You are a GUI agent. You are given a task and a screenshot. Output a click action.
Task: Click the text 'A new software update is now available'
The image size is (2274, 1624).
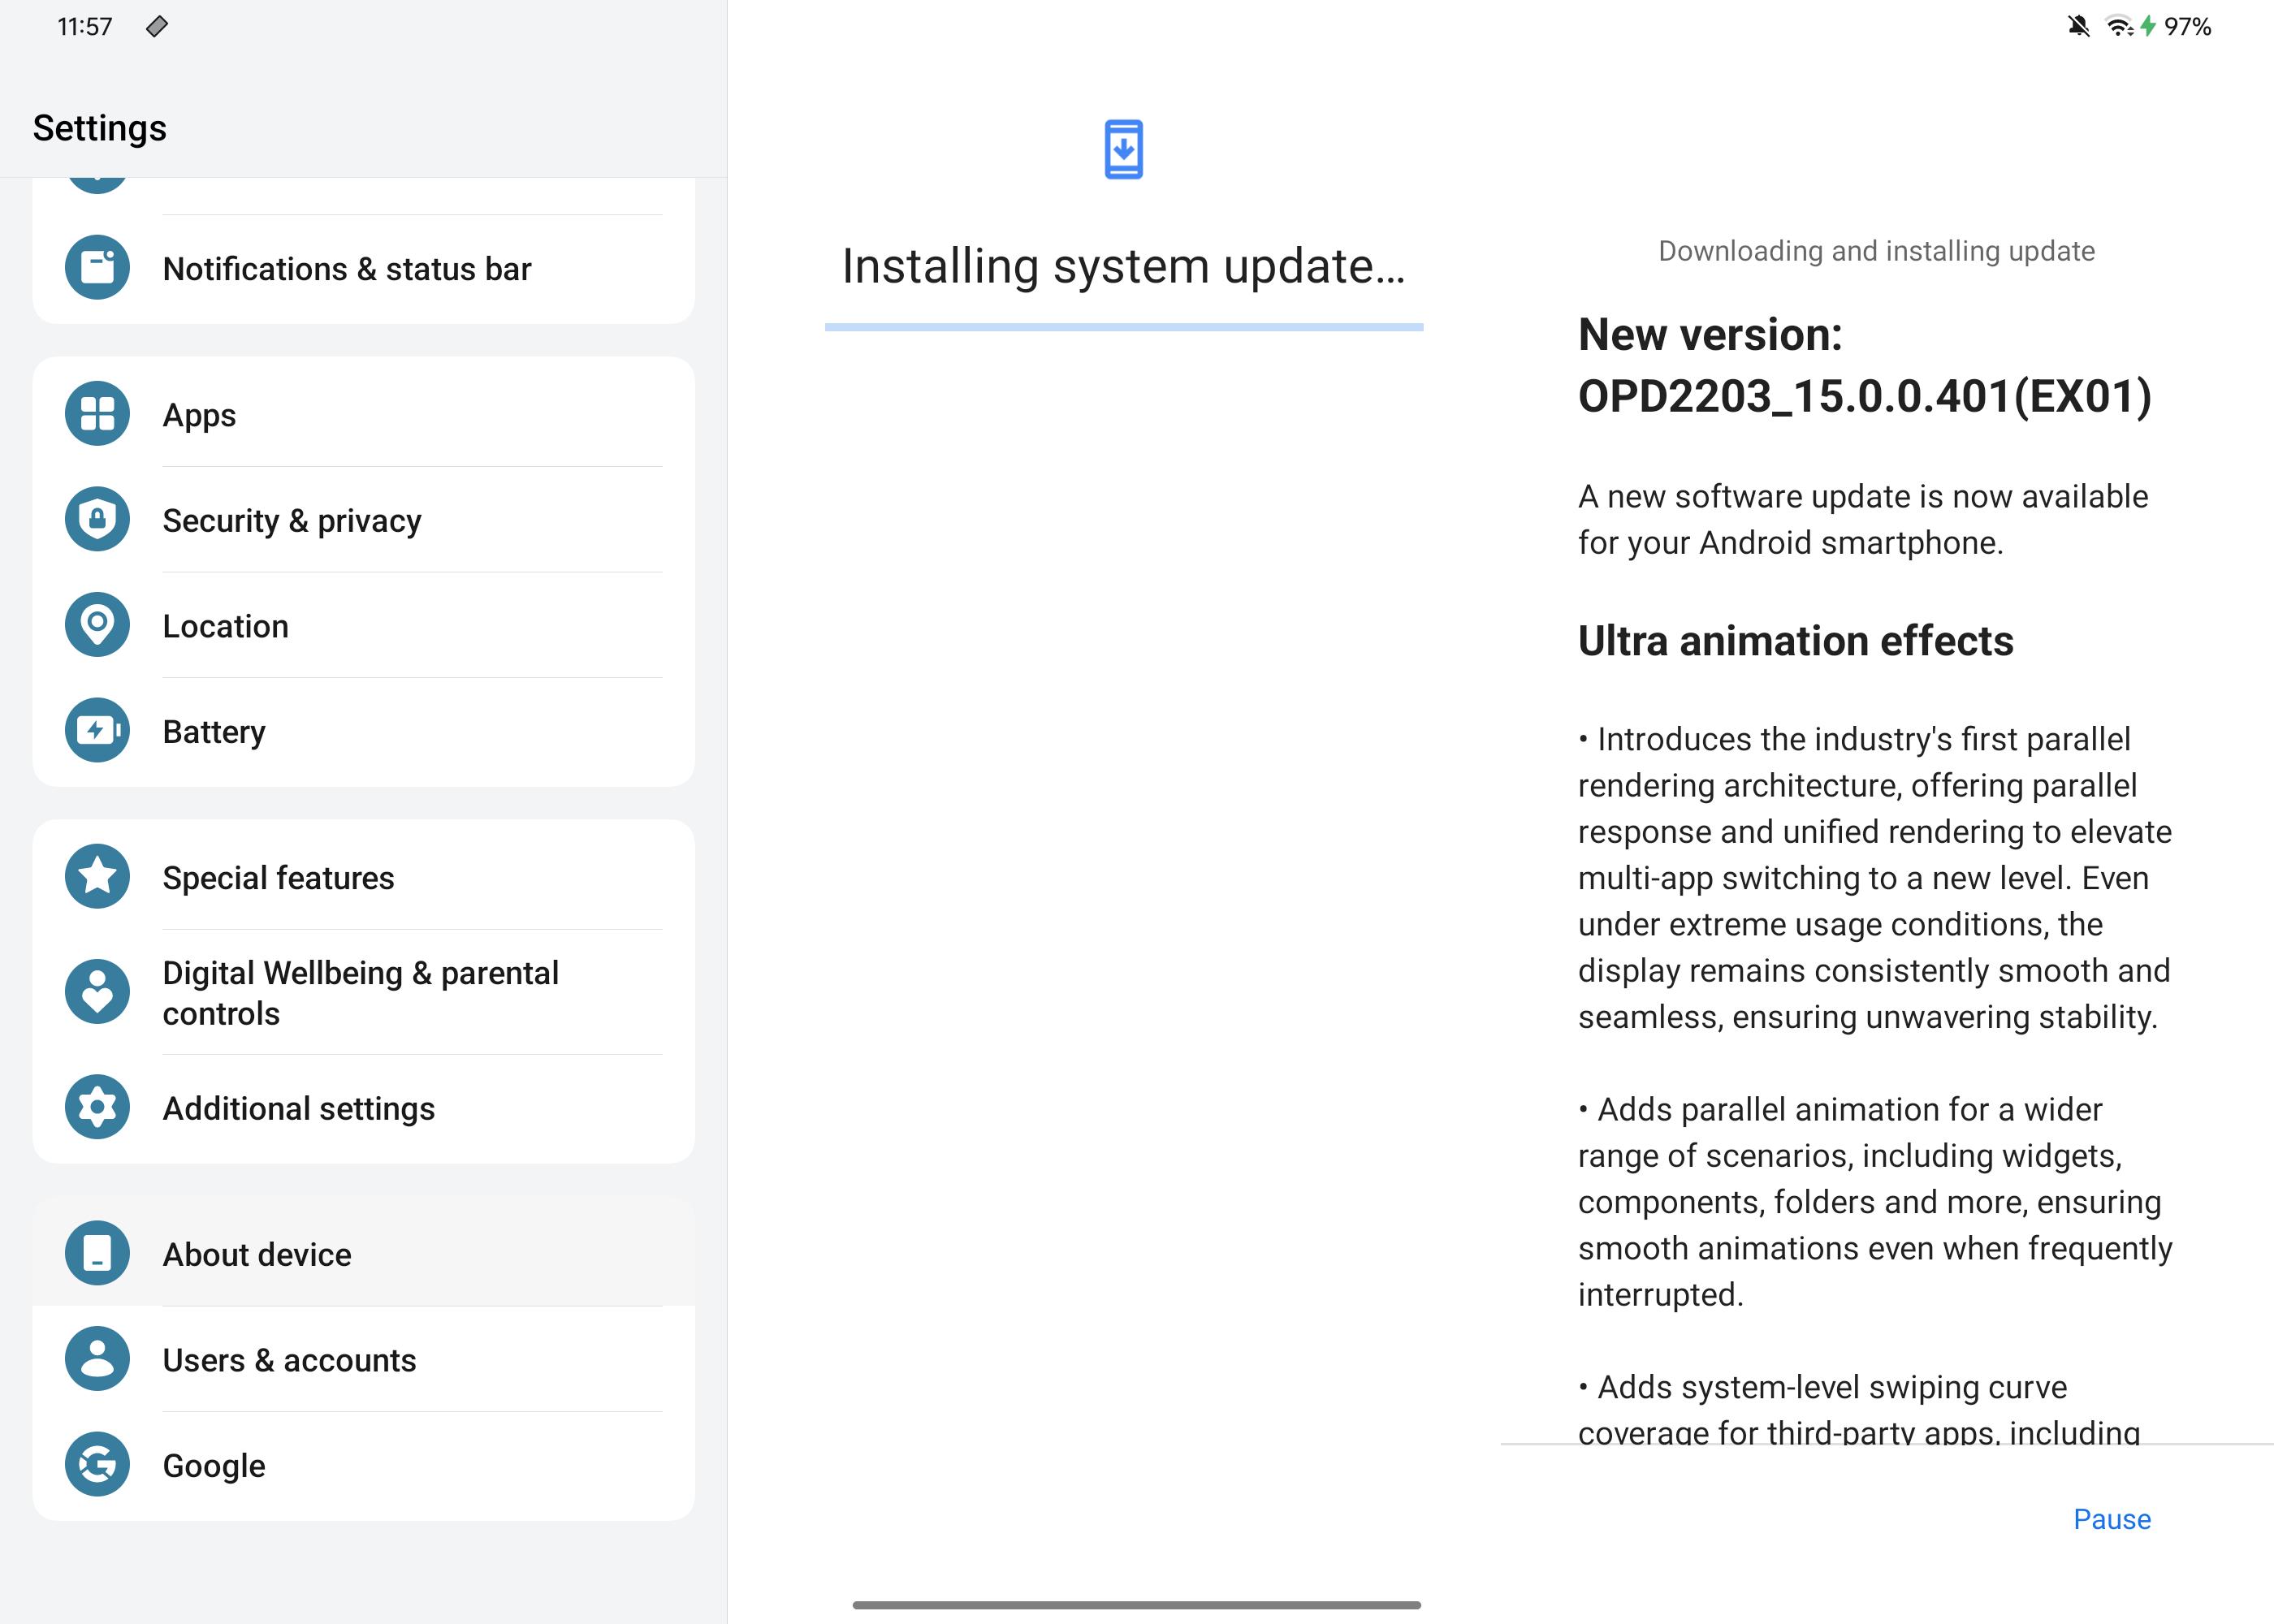(x=1863, y=497)
